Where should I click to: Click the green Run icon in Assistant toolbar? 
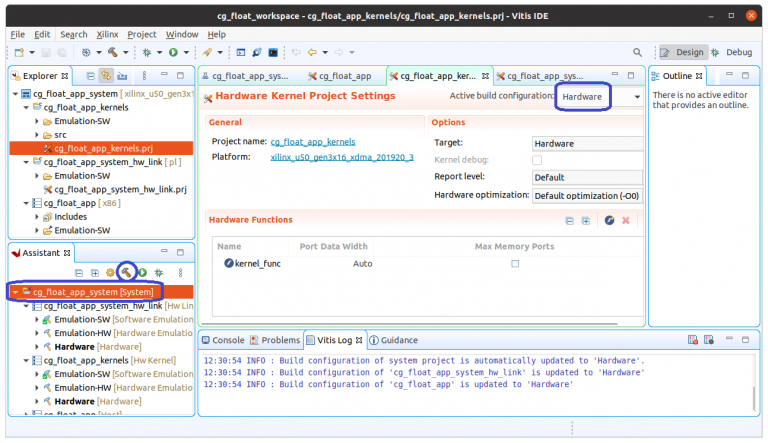click(x=143, y=272)
